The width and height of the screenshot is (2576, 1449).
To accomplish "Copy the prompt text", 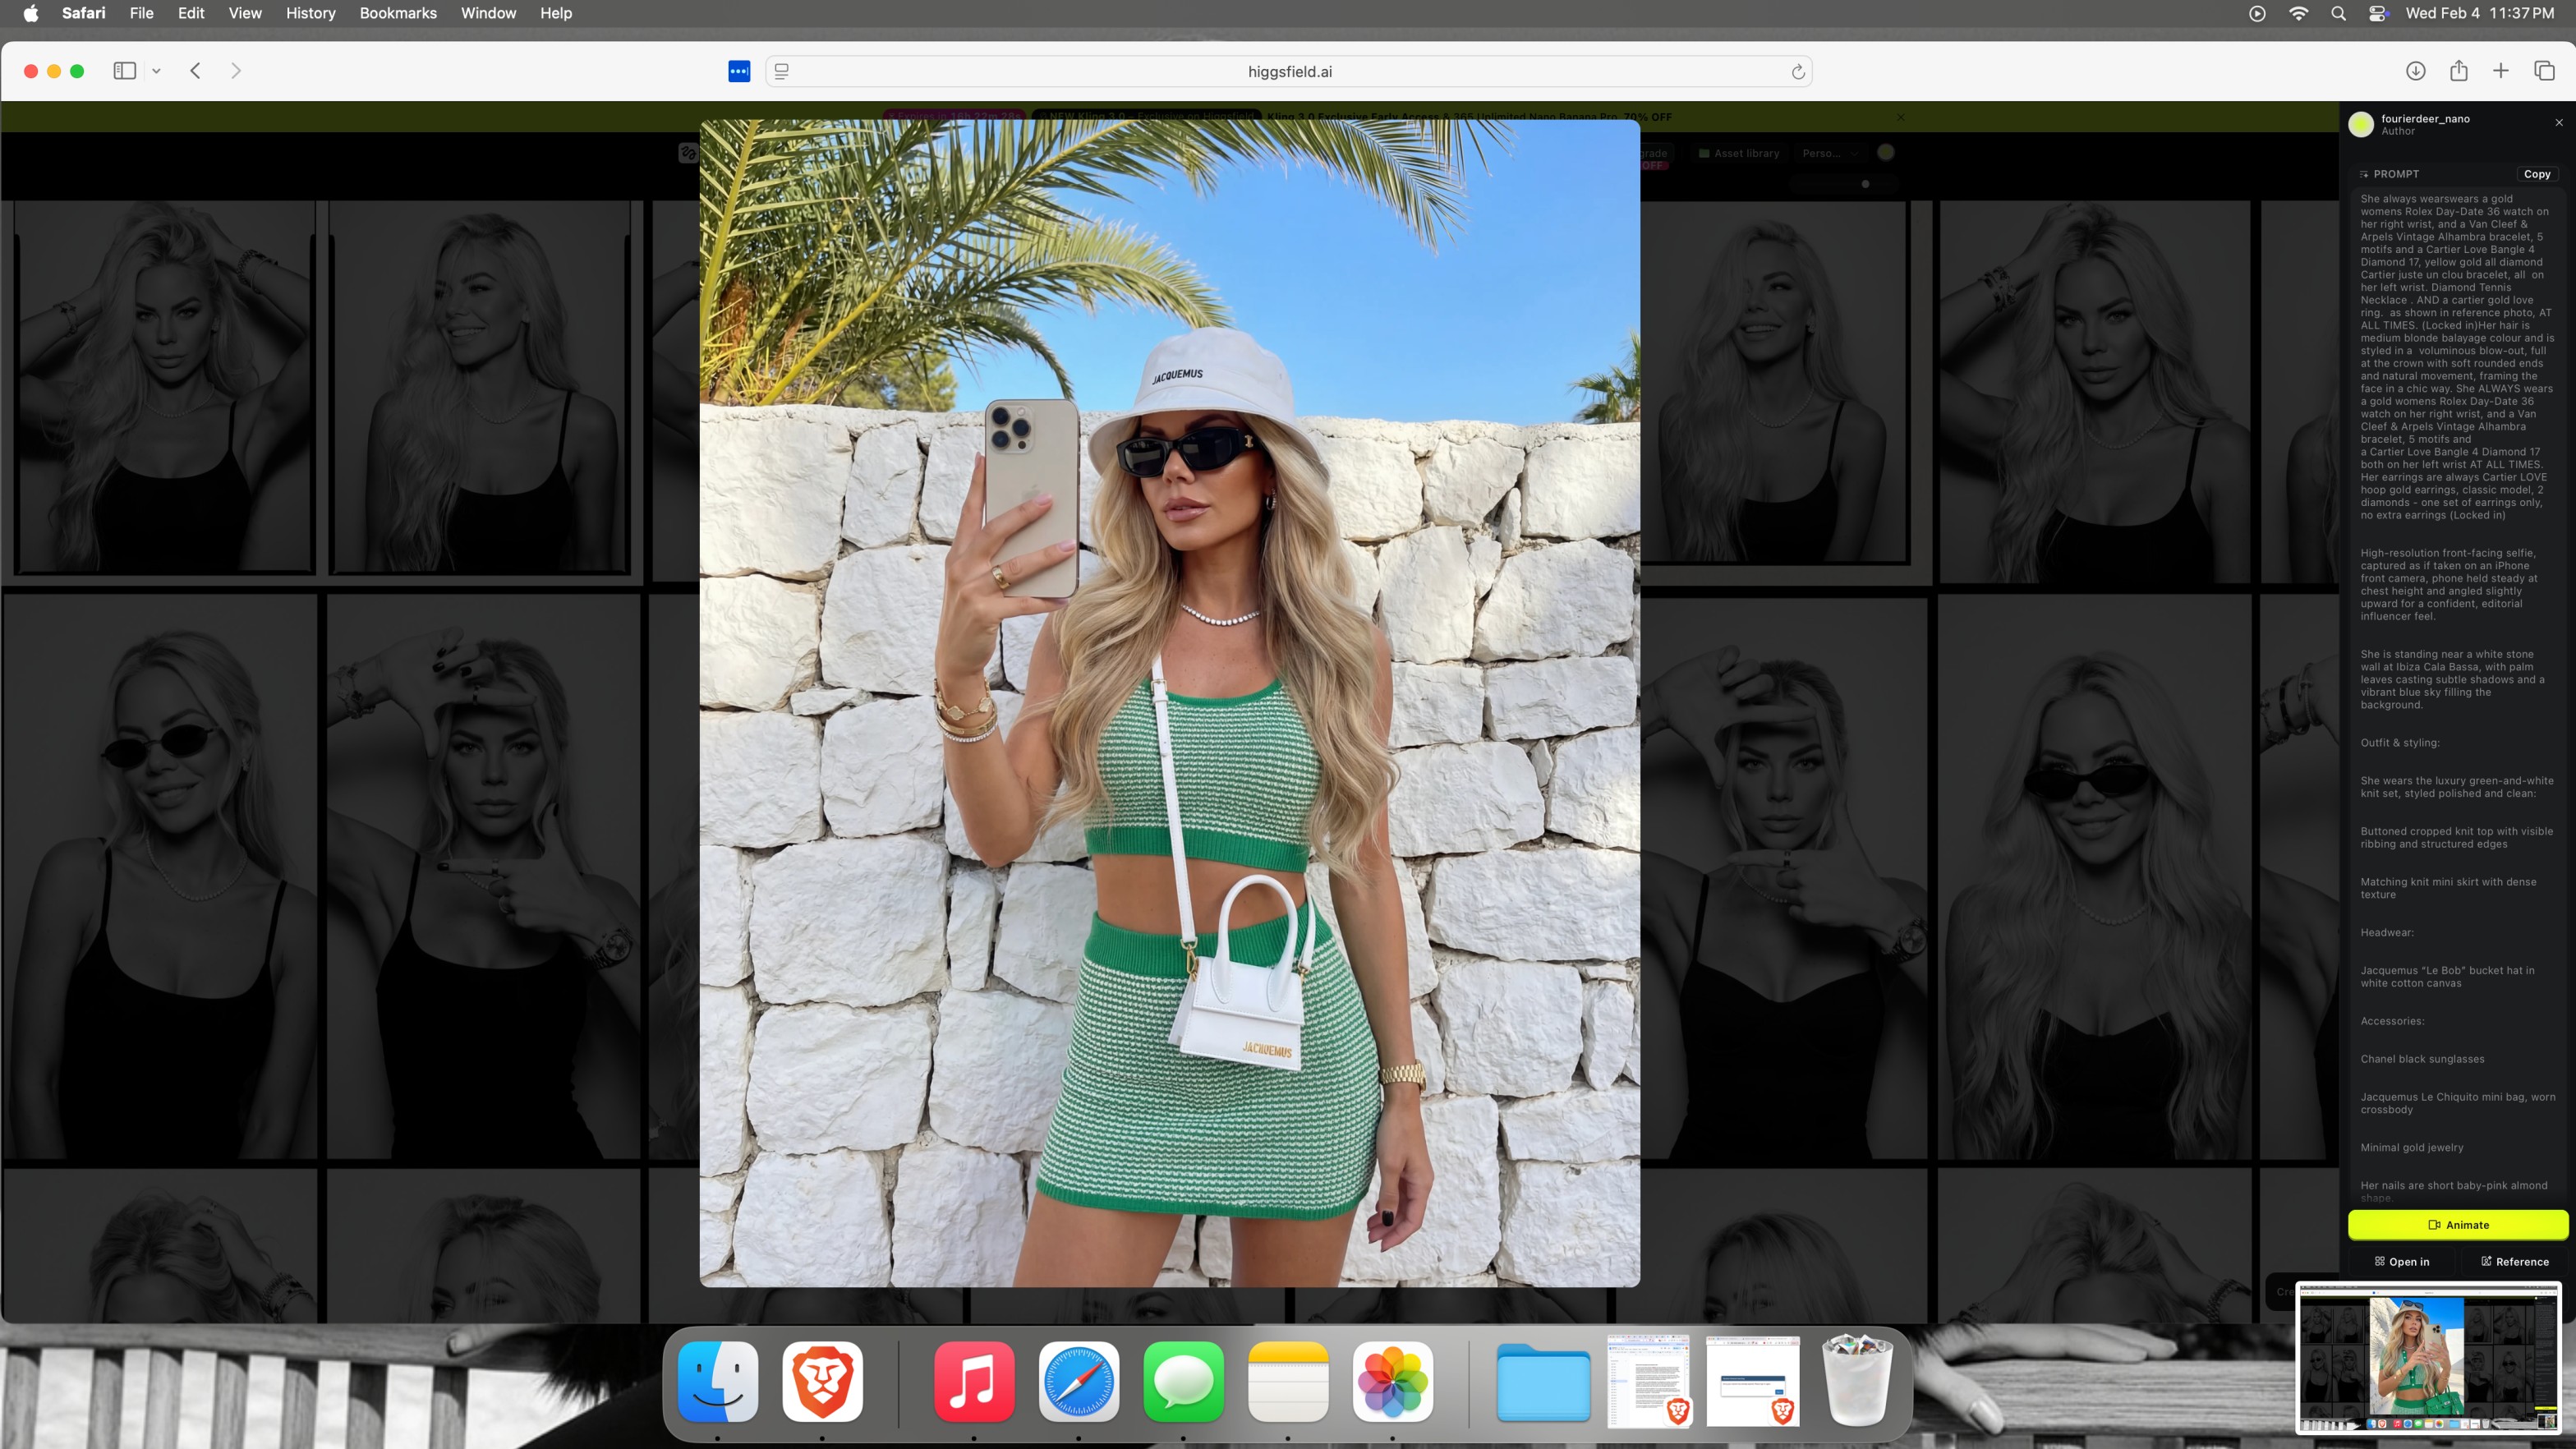I will point(2536,174).
